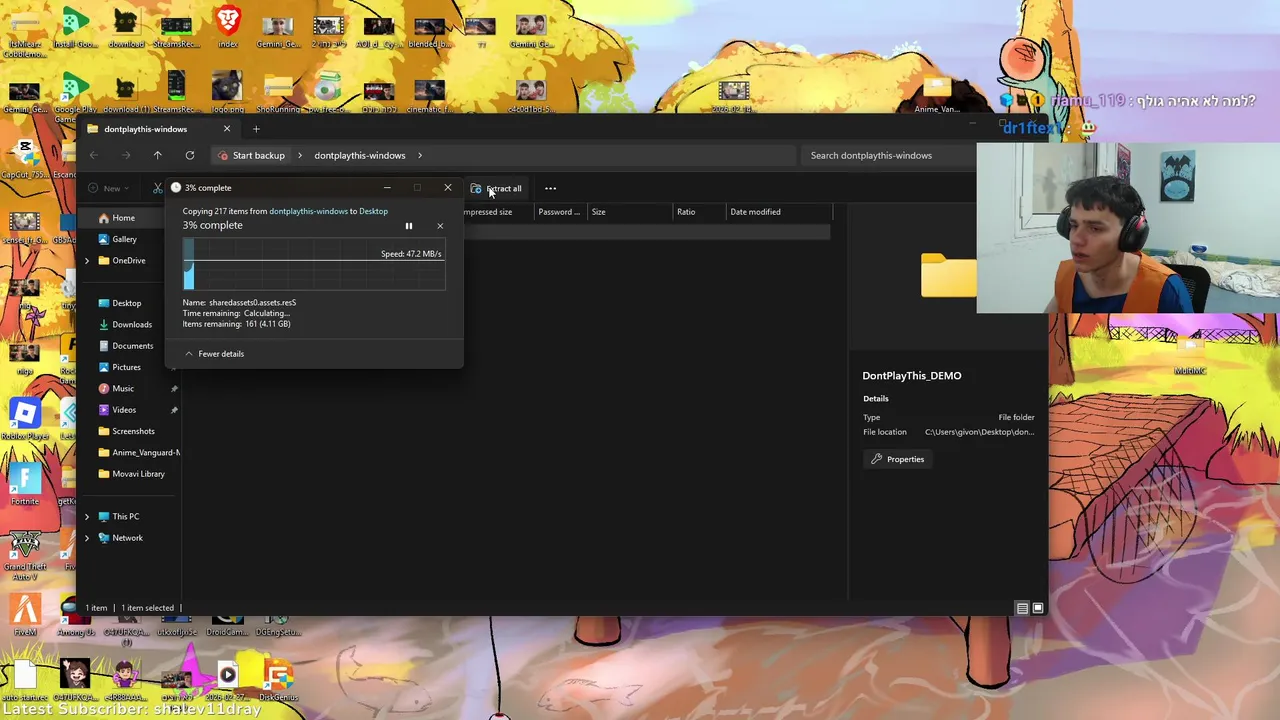
Task: Click the dontplaythis-windows breadcrumb segment
Action: [360, 156]
